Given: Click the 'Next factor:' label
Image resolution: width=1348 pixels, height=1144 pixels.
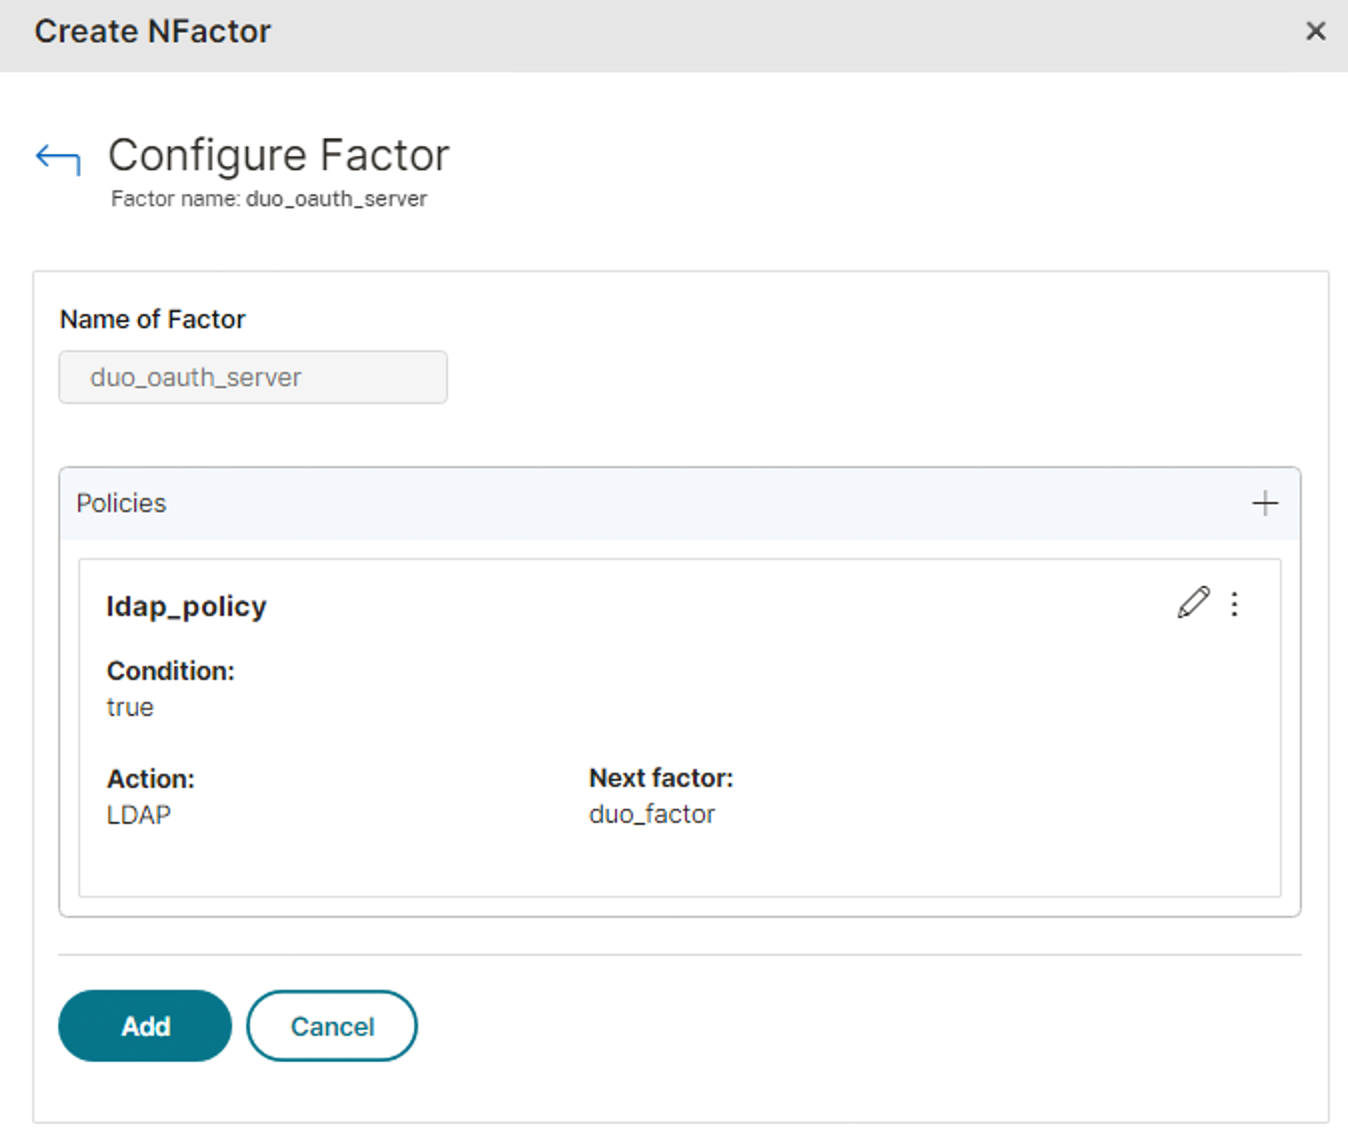Looking at the screenshot, I should click(661, 778).
